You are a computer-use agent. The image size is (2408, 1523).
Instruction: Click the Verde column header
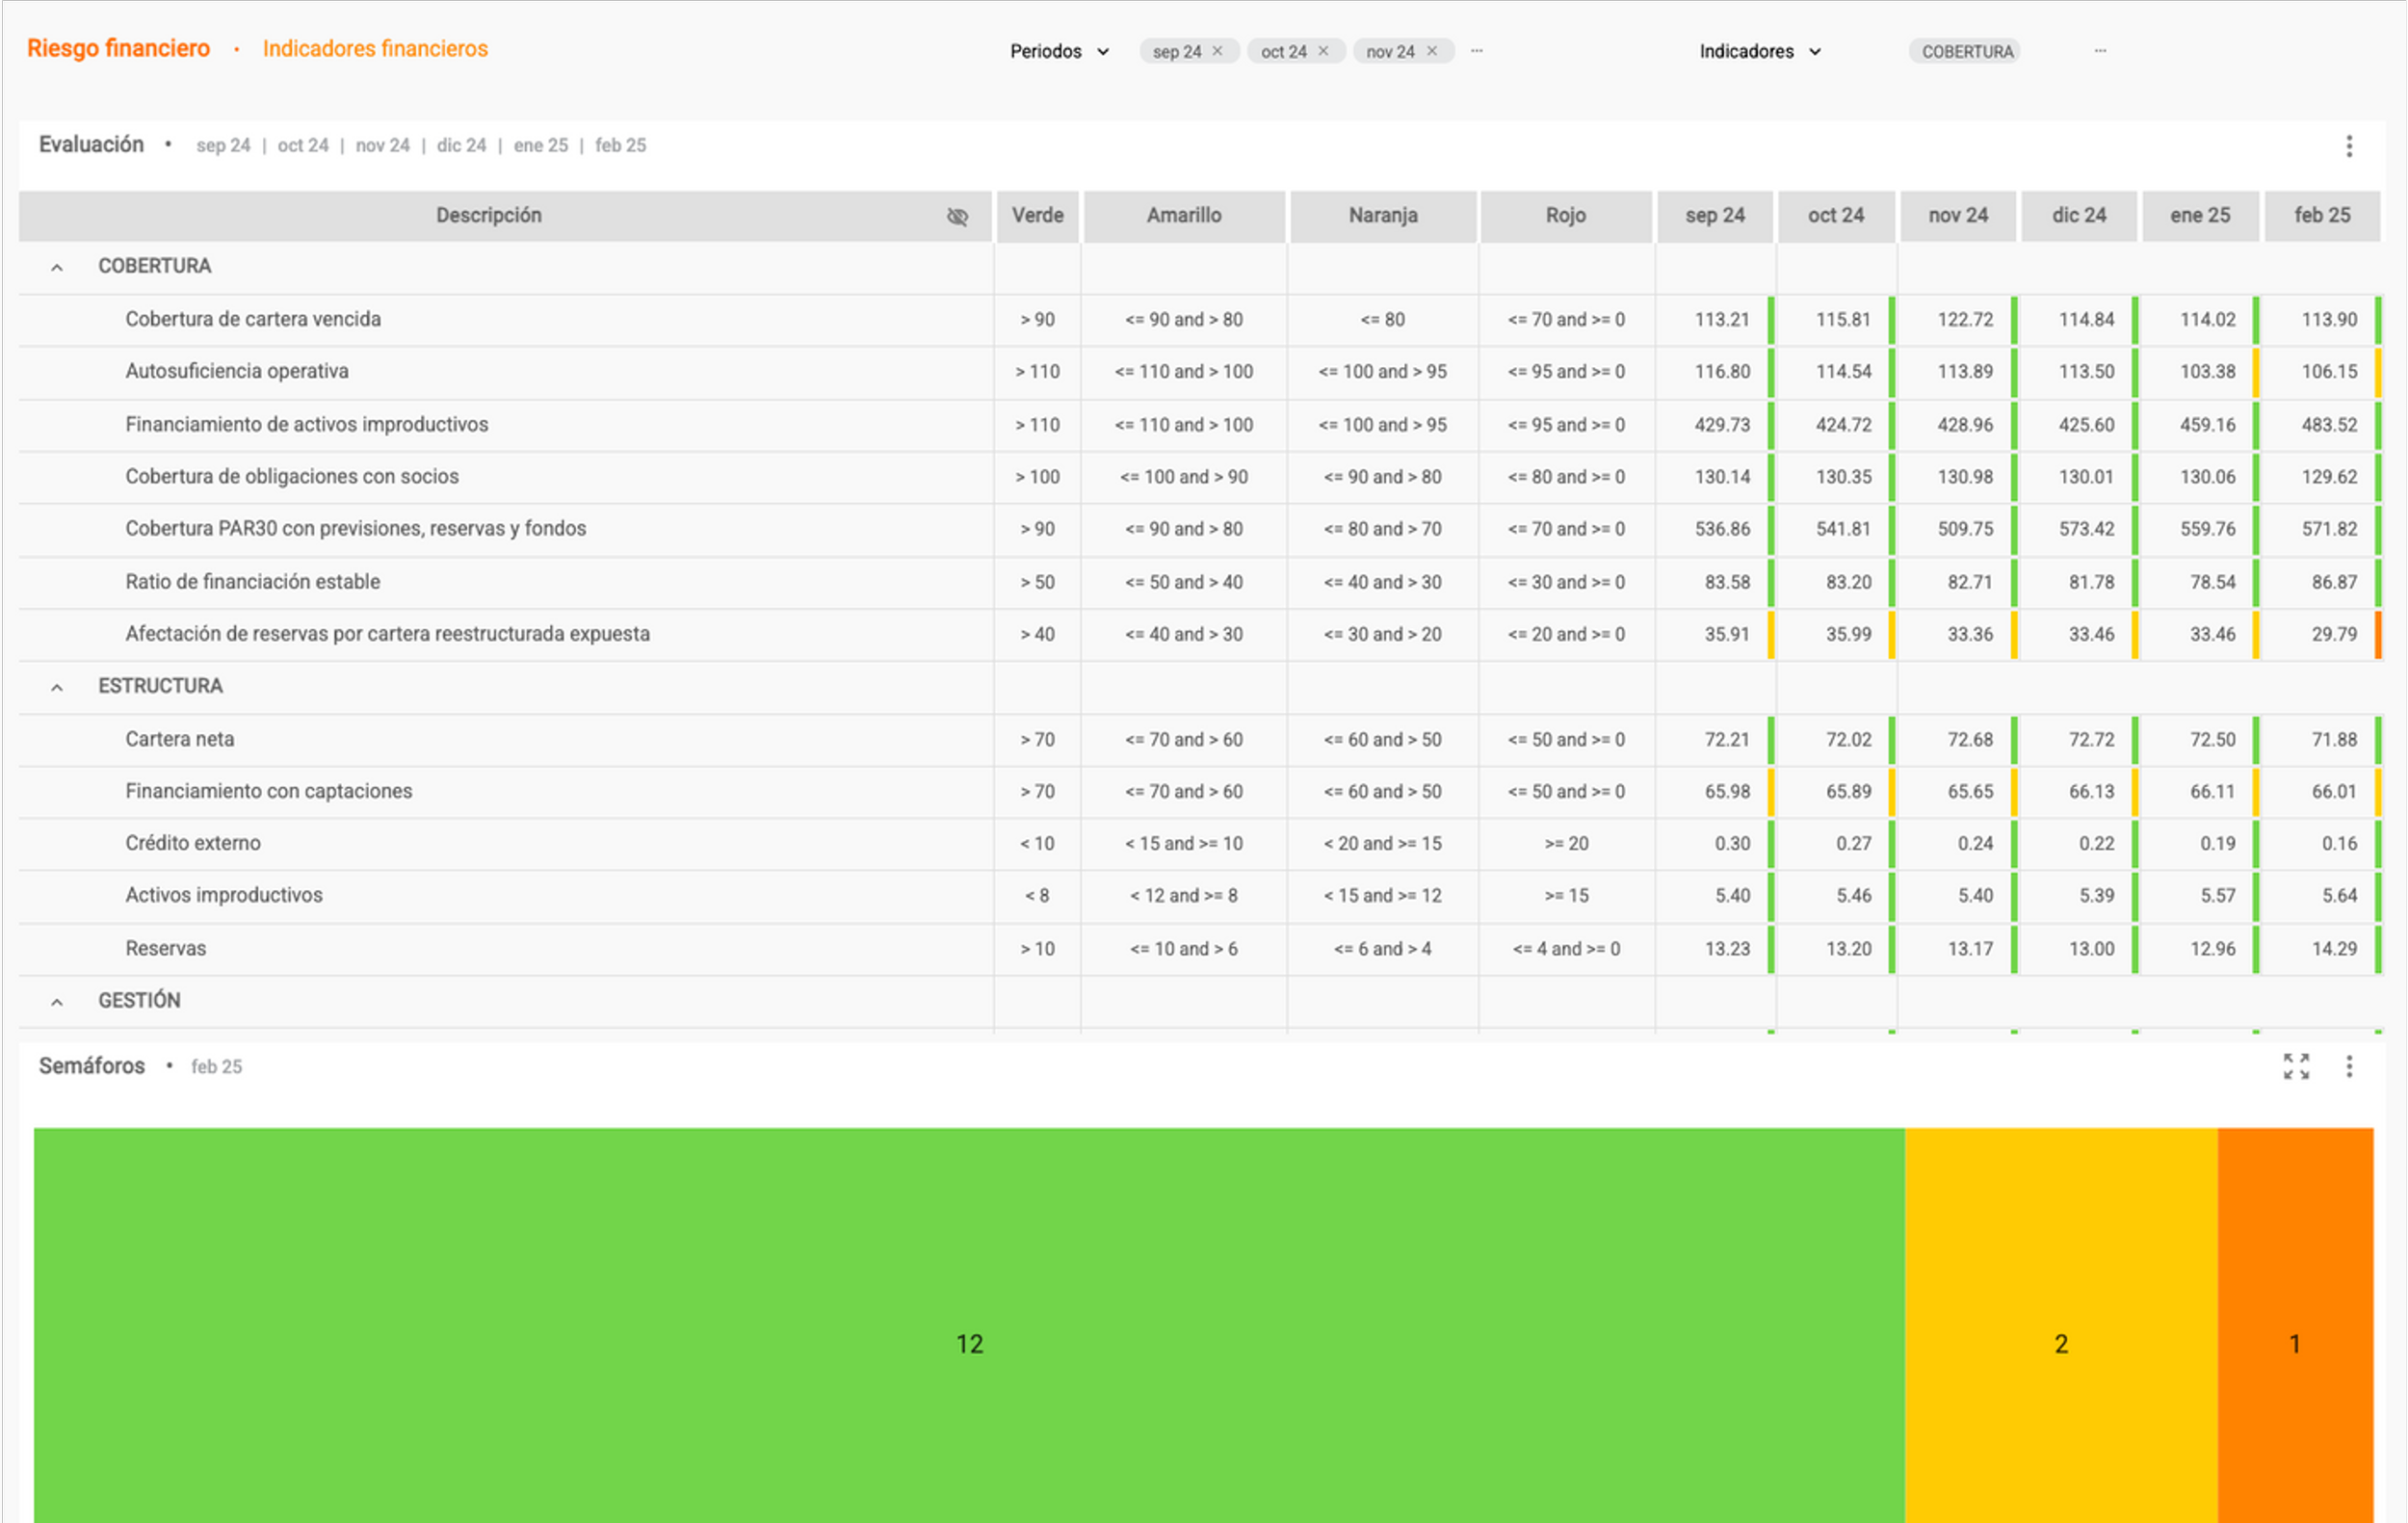click(x=1037, y=215)
